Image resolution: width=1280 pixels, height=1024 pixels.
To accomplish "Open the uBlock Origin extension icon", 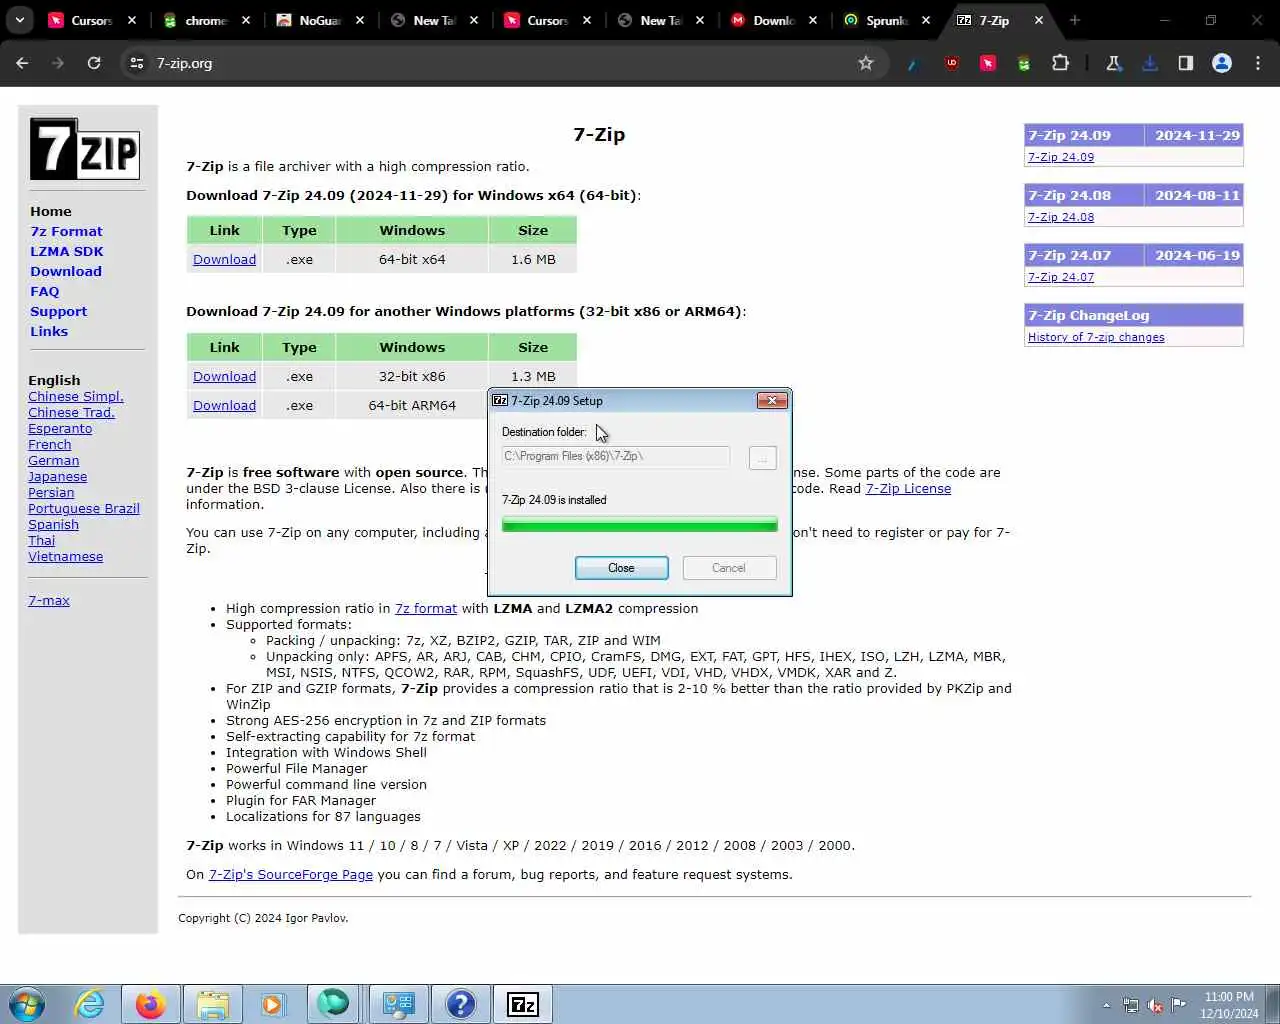I will point(951,63).
